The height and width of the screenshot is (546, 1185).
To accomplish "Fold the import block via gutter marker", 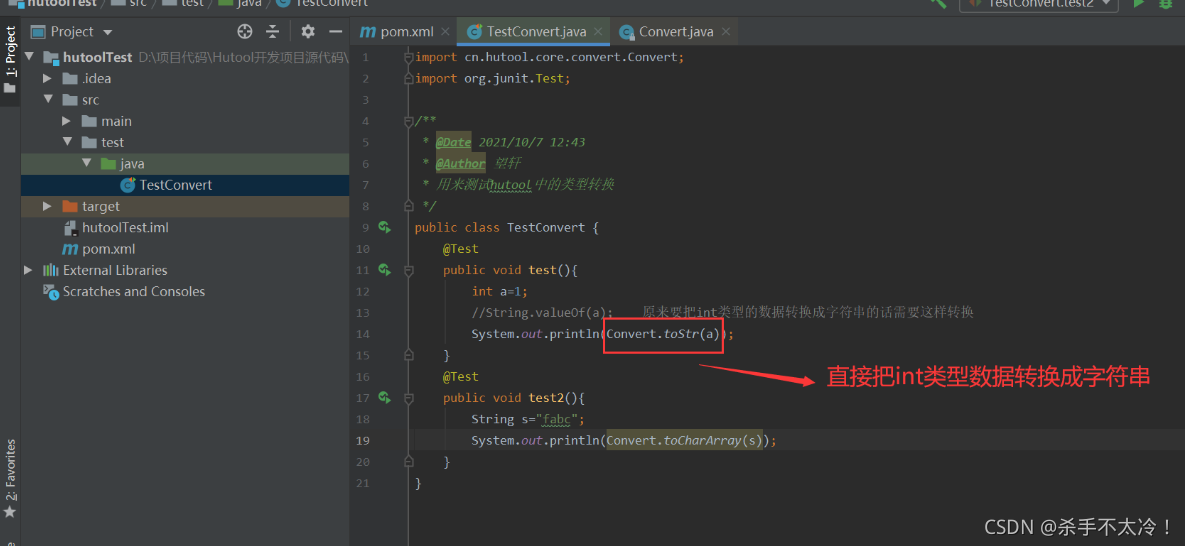I will coord(409,57).
